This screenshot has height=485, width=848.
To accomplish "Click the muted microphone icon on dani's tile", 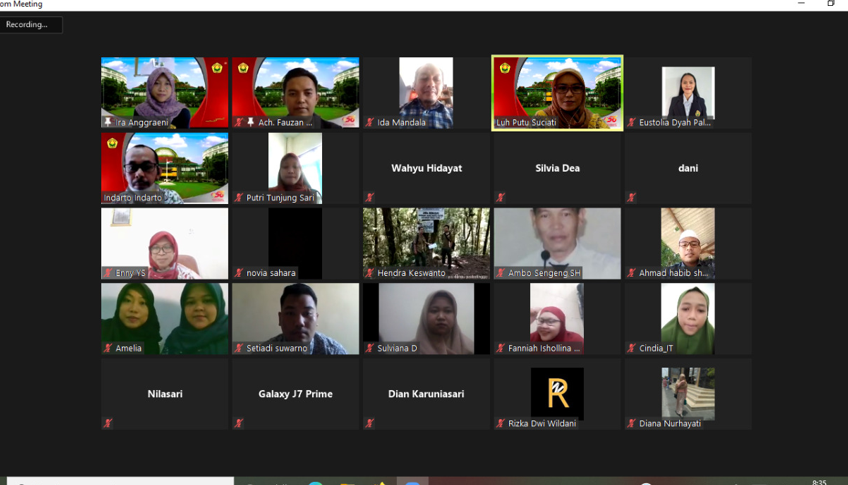I will click(x=632, y=198).
